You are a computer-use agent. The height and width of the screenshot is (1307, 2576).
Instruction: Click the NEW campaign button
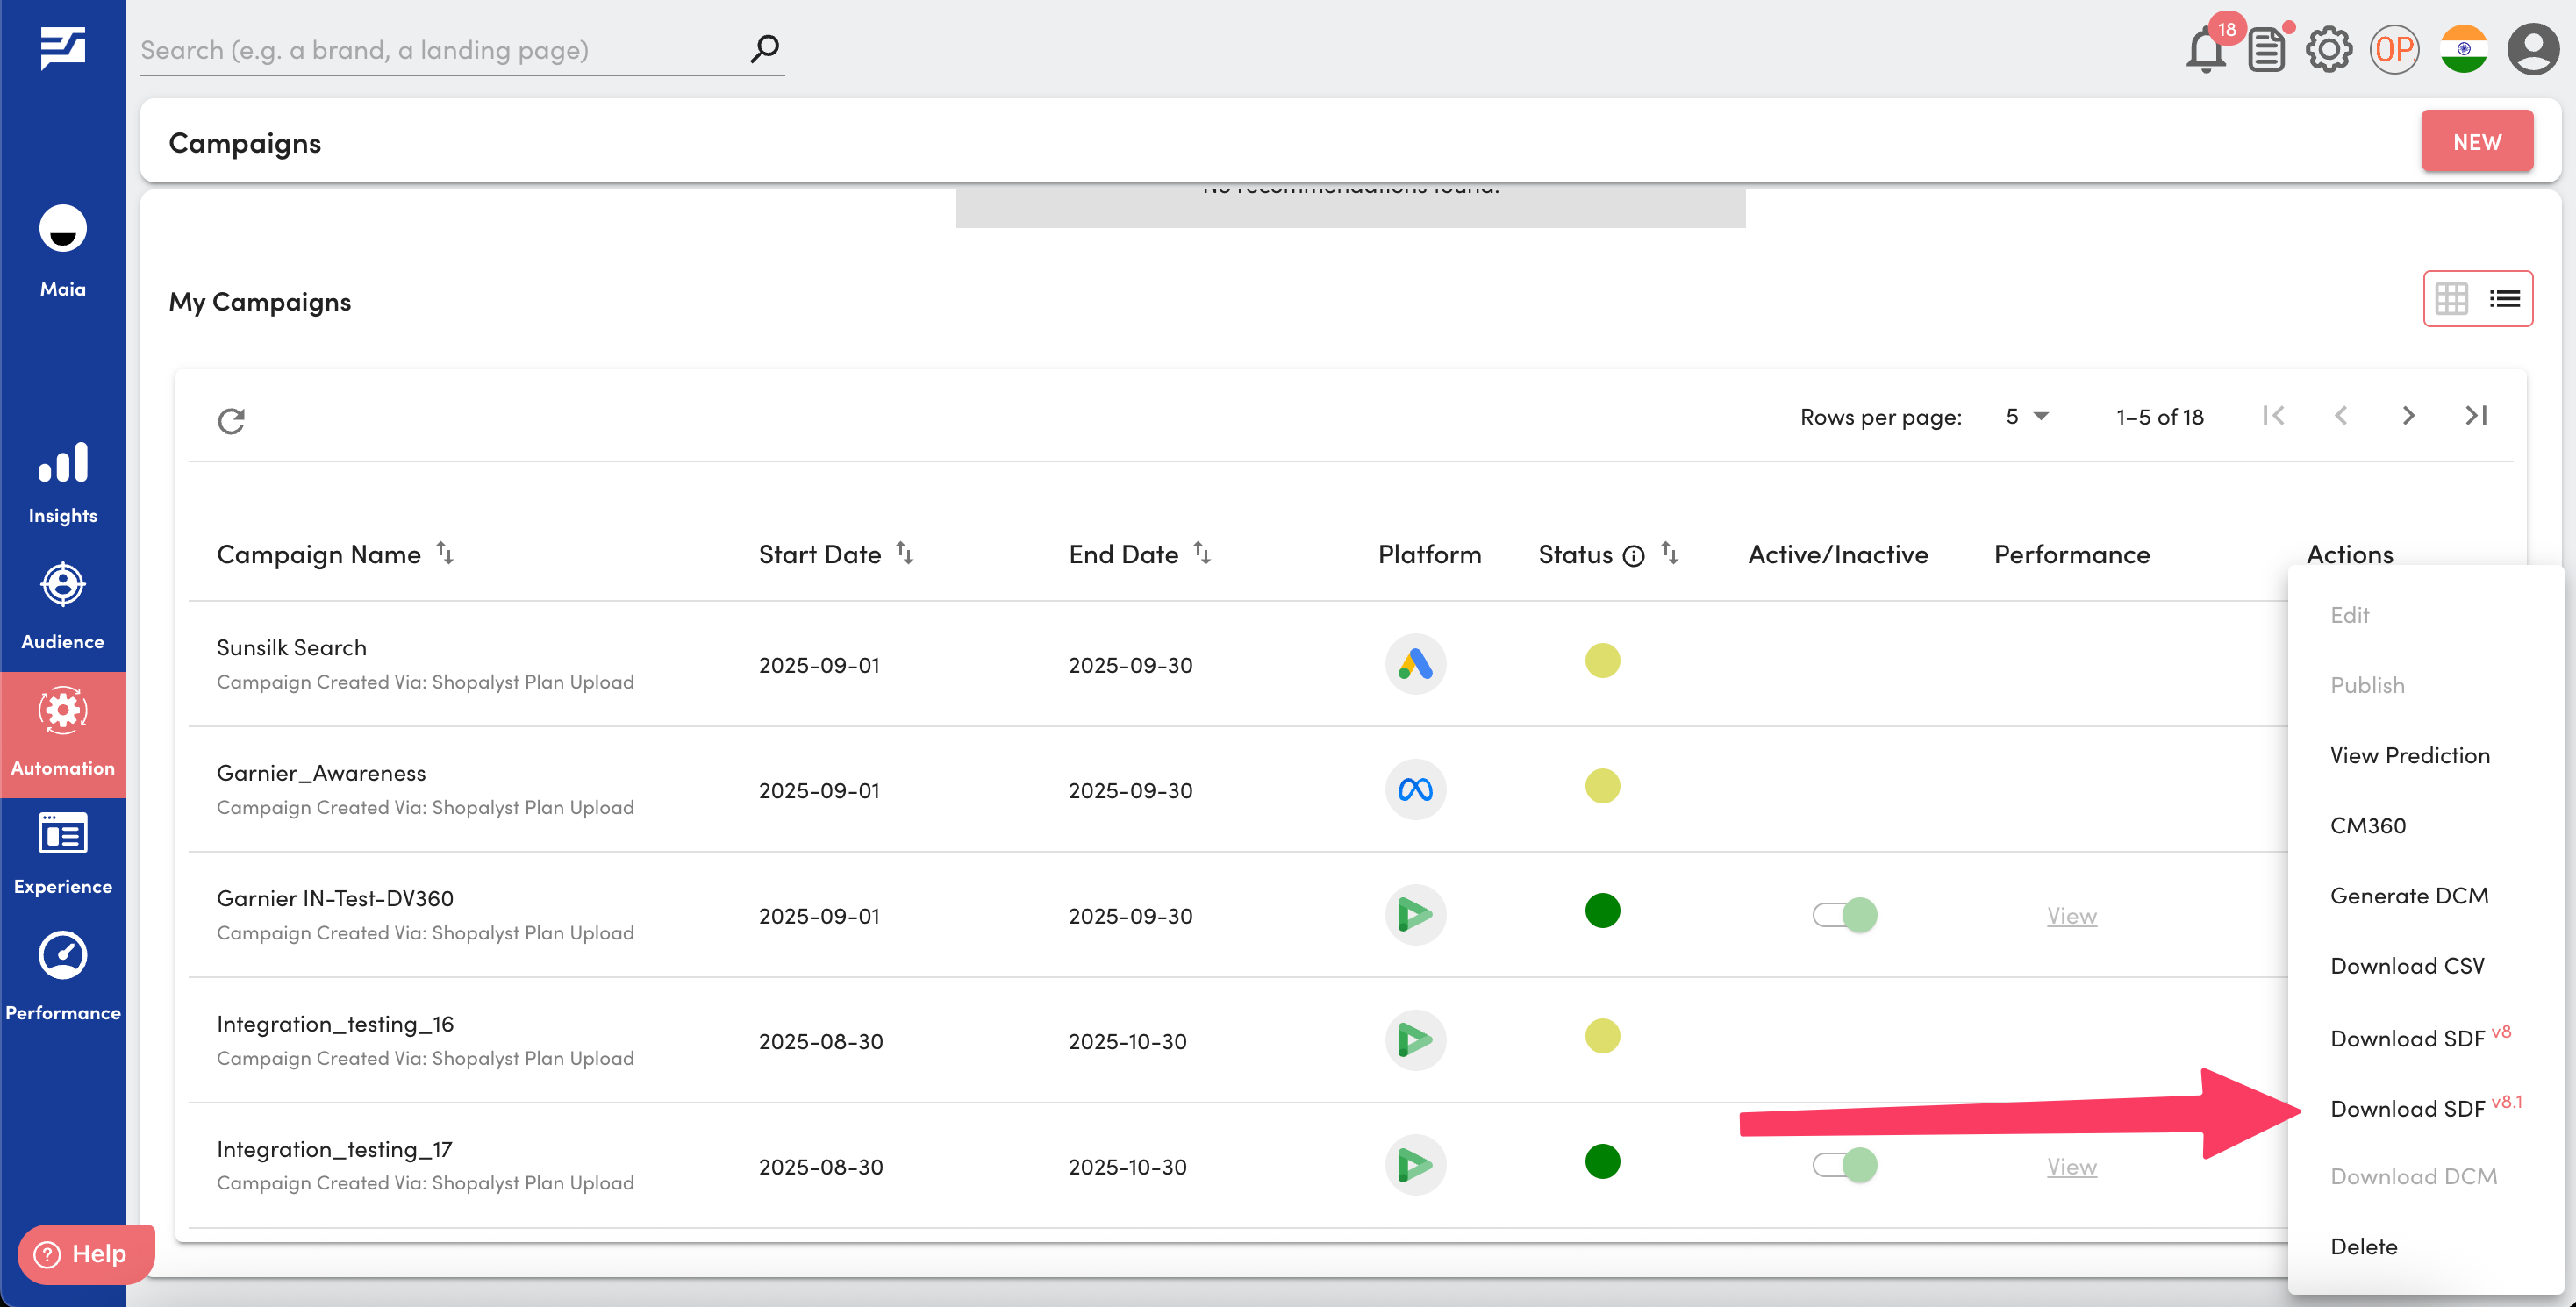2476,142
